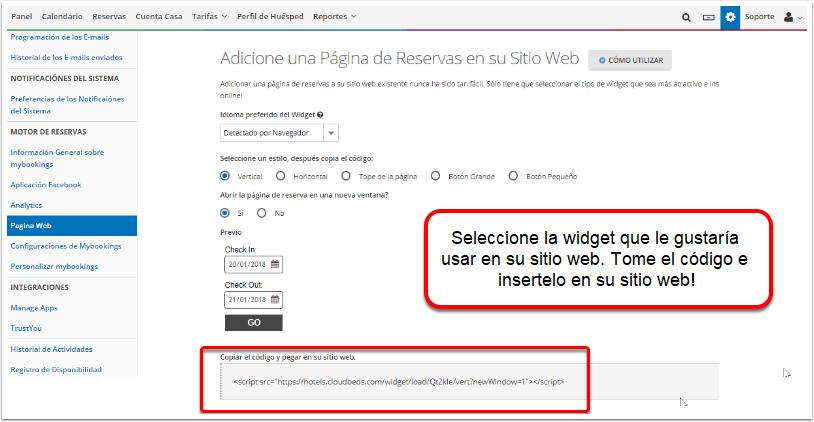Screen dimensions: 814x422
Task: Select the Horizontal widget style
Action: pyautogui.click(x=280, y=176)
